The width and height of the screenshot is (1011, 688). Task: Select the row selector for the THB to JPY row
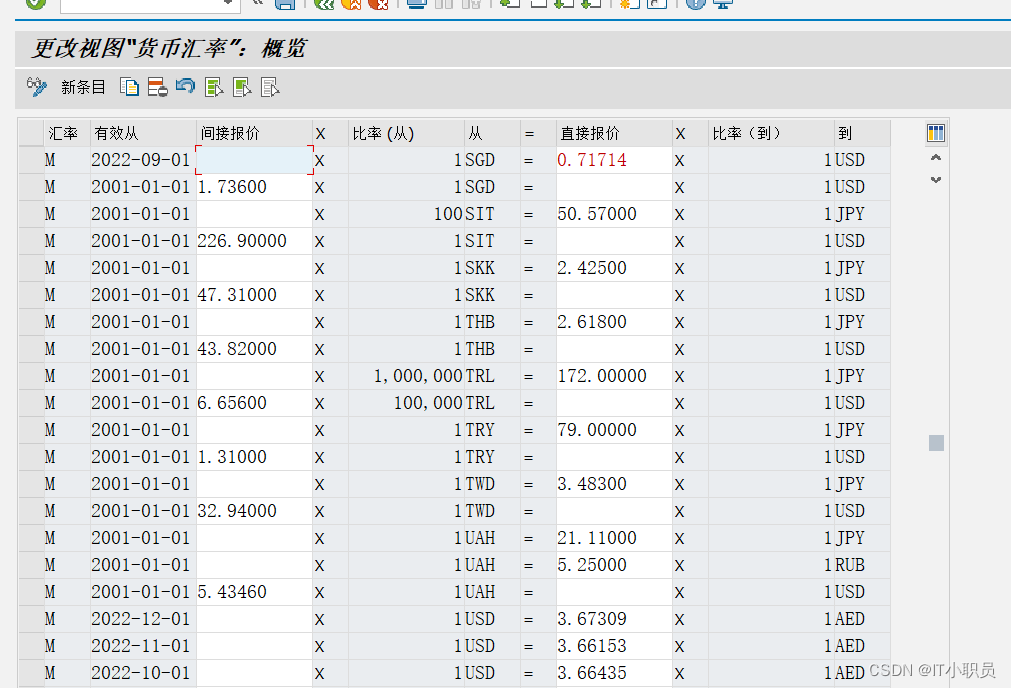pos(30,322)
